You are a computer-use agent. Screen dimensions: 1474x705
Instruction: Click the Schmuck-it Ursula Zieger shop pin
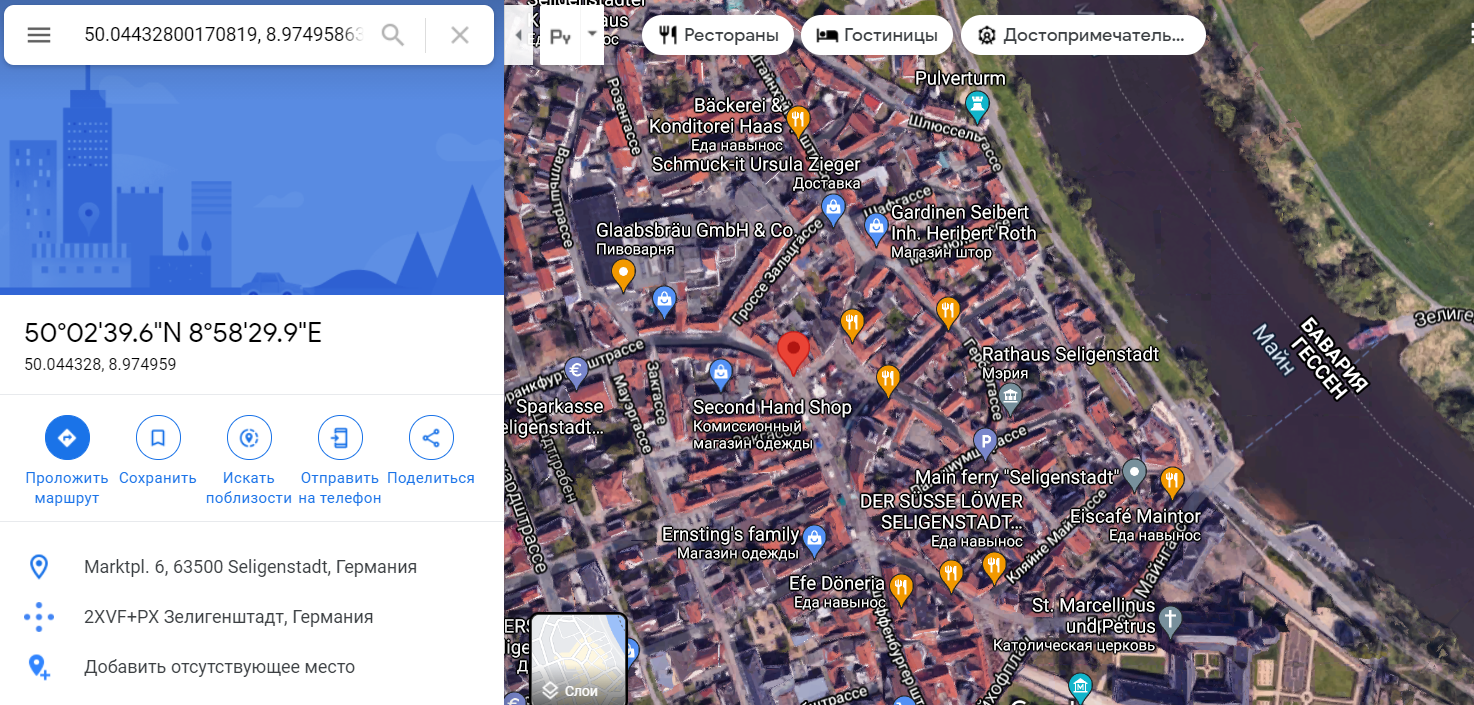[833, 208]
